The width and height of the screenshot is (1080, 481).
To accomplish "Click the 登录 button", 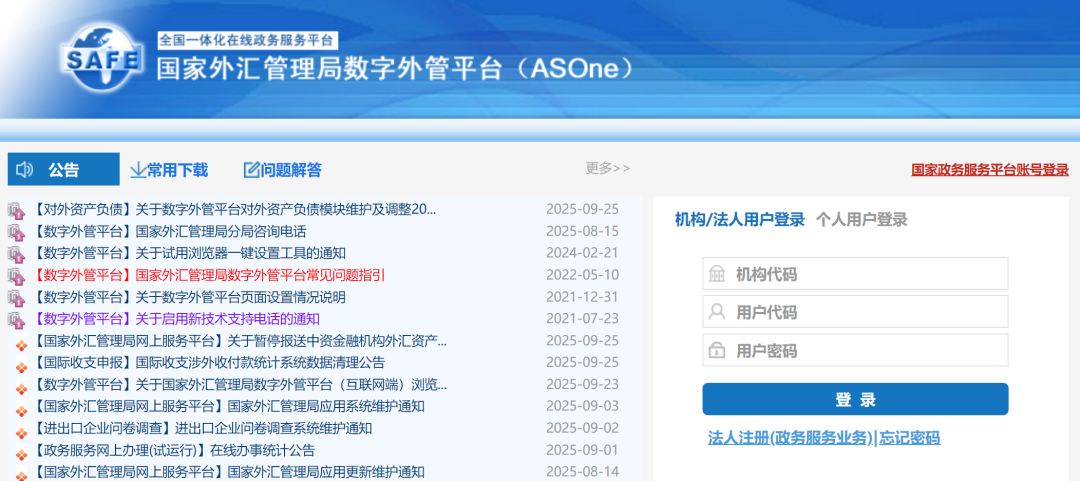I will pyautogui.click(x=855, y=399).
